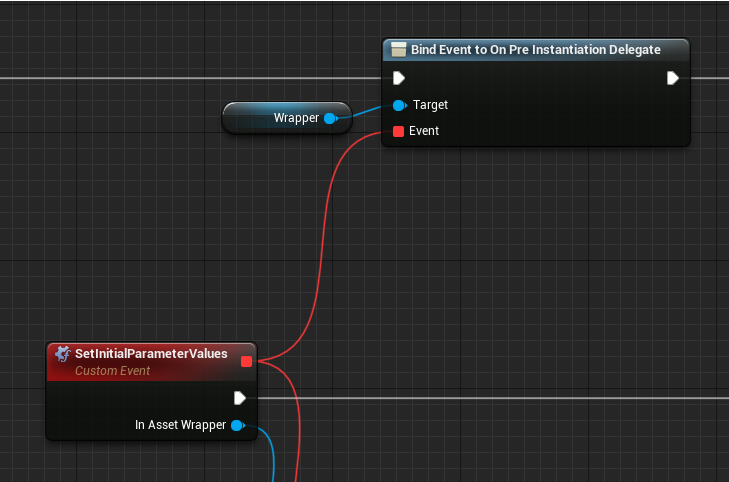Click the Wrapper variable's blue output pin

330,118
